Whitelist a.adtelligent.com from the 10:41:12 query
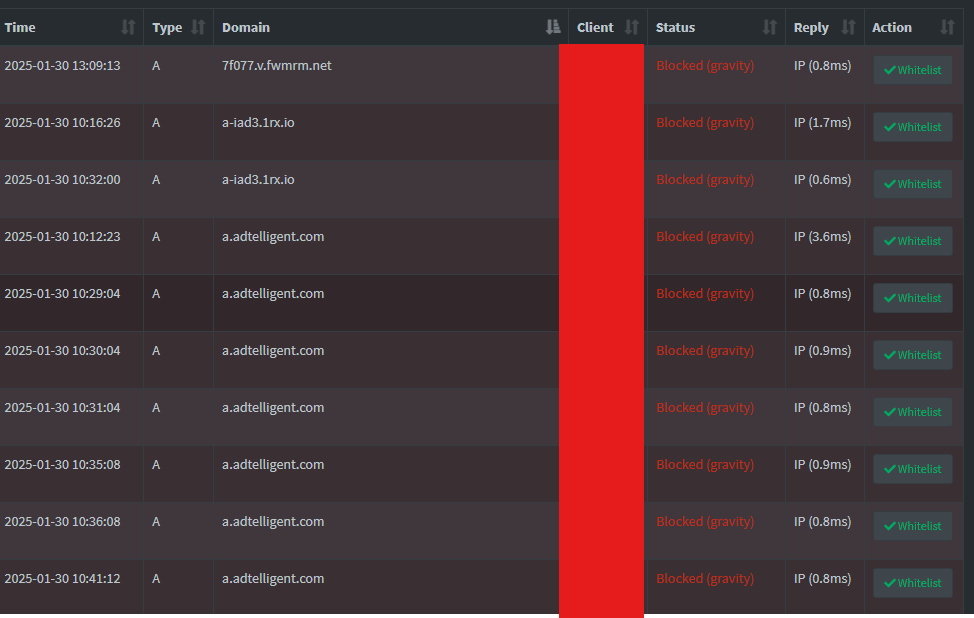The width and height of the screenshot is (974, 618). (913, 583)
